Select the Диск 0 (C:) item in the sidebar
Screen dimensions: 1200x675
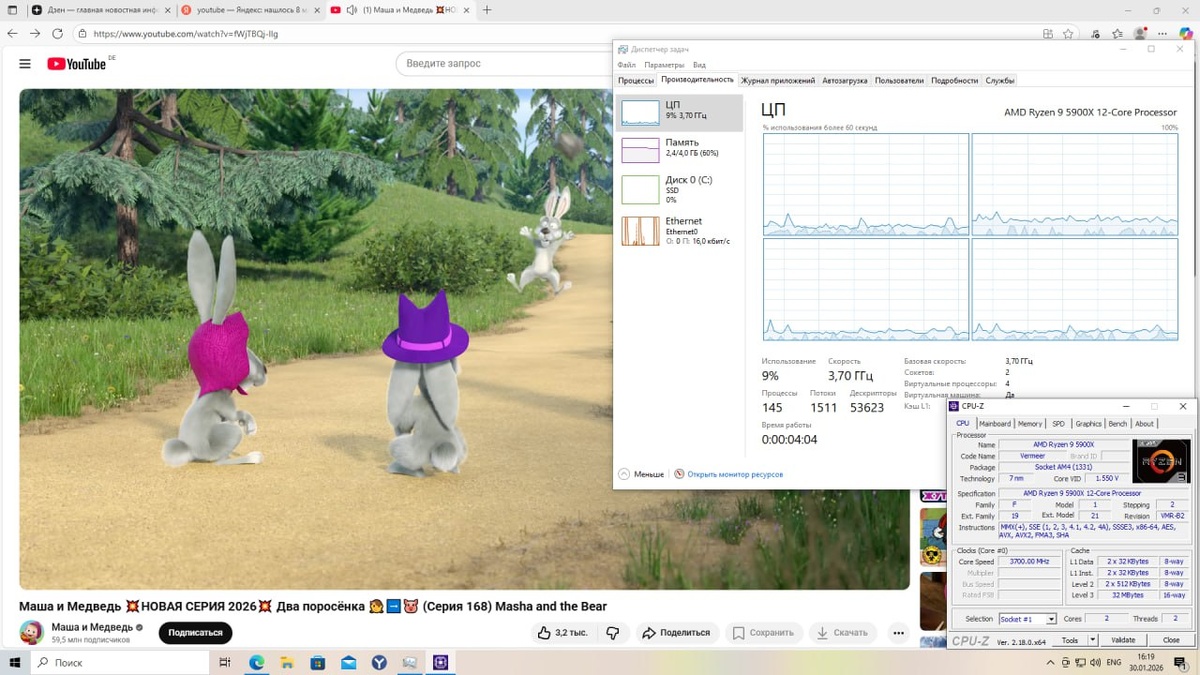[x=680, y=189]
